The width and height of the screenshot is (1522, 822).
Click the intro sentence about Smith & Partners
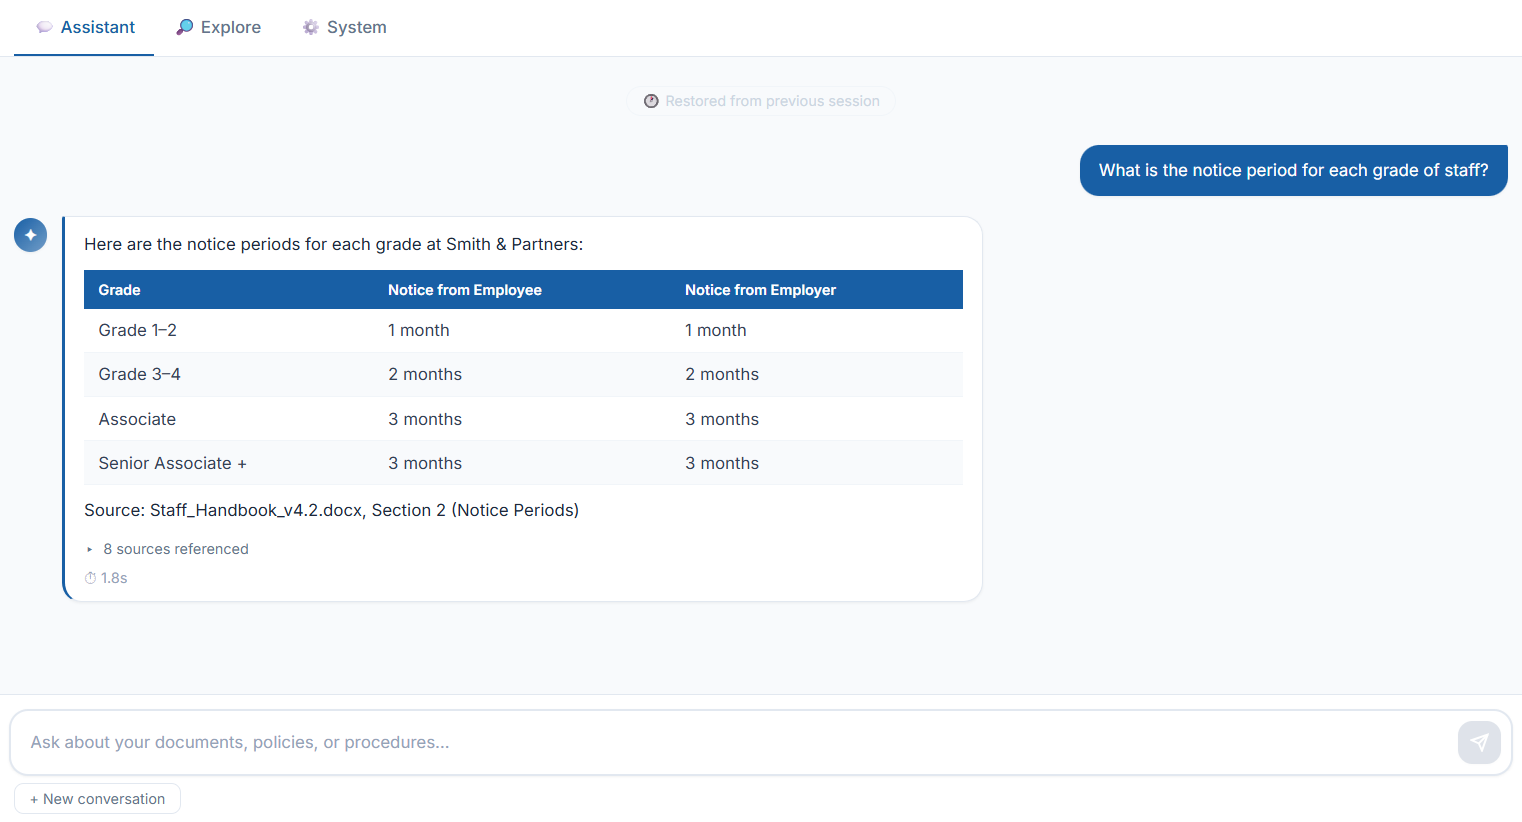[333, 244]
